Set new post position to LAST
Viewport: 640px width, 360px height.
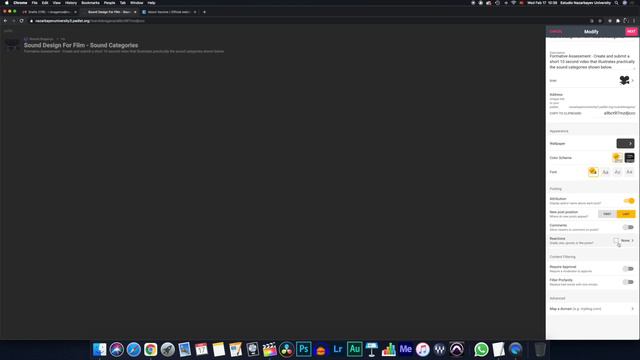(x=626, y=214)
